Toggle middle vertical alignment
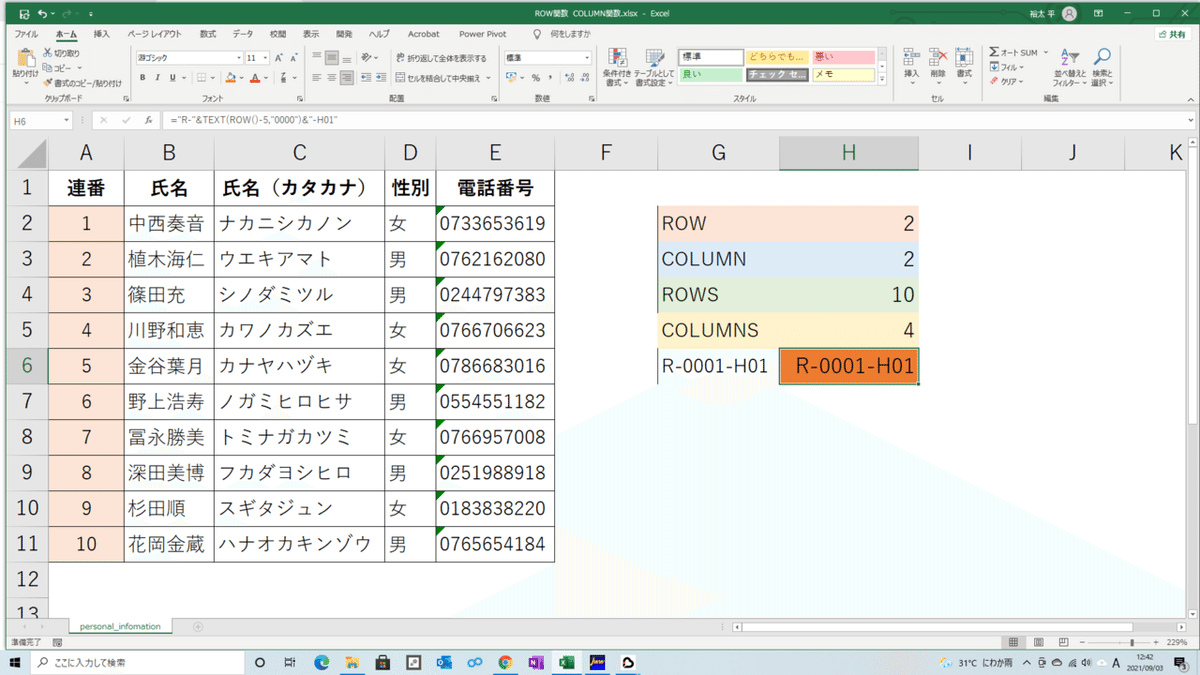The height and width of the screenshot is (675, 1200). tap(332, 58)
